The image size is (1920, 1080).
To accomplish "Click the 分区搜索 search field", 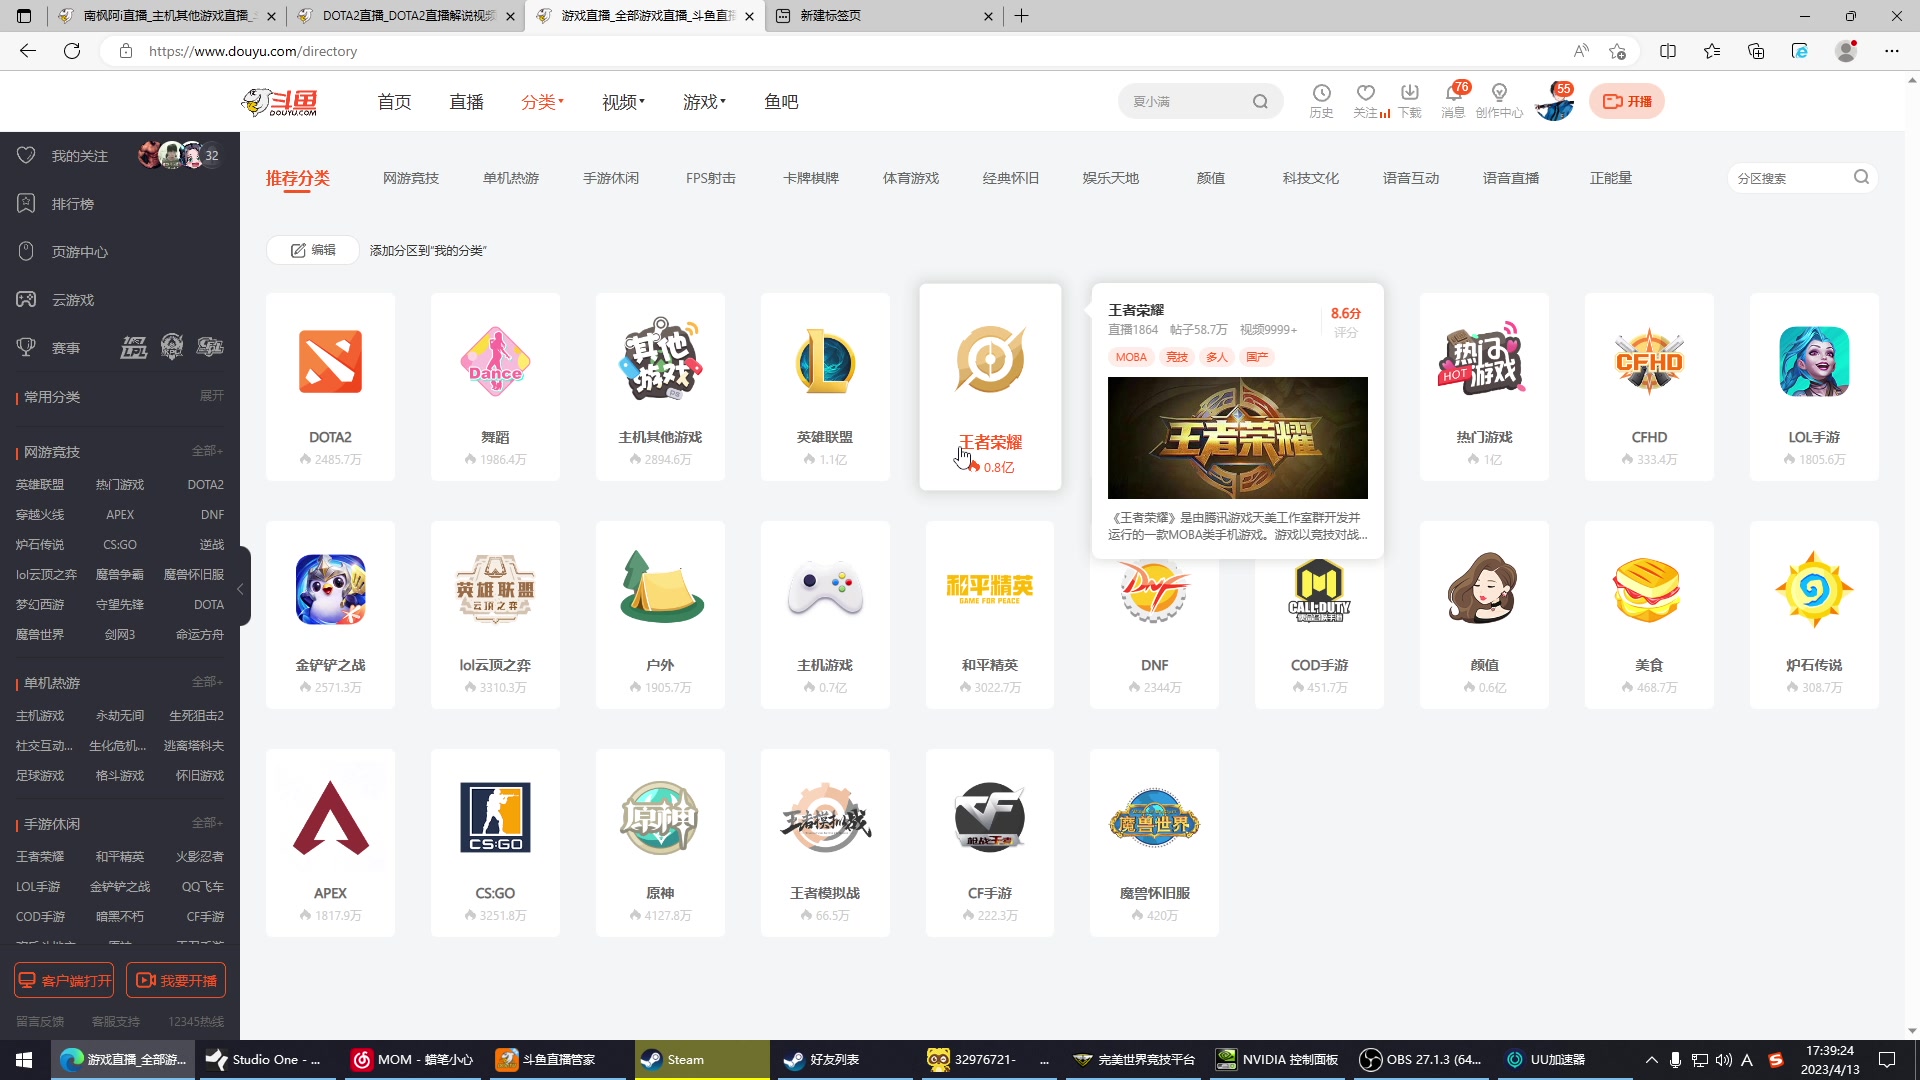I will [1802, 178].
